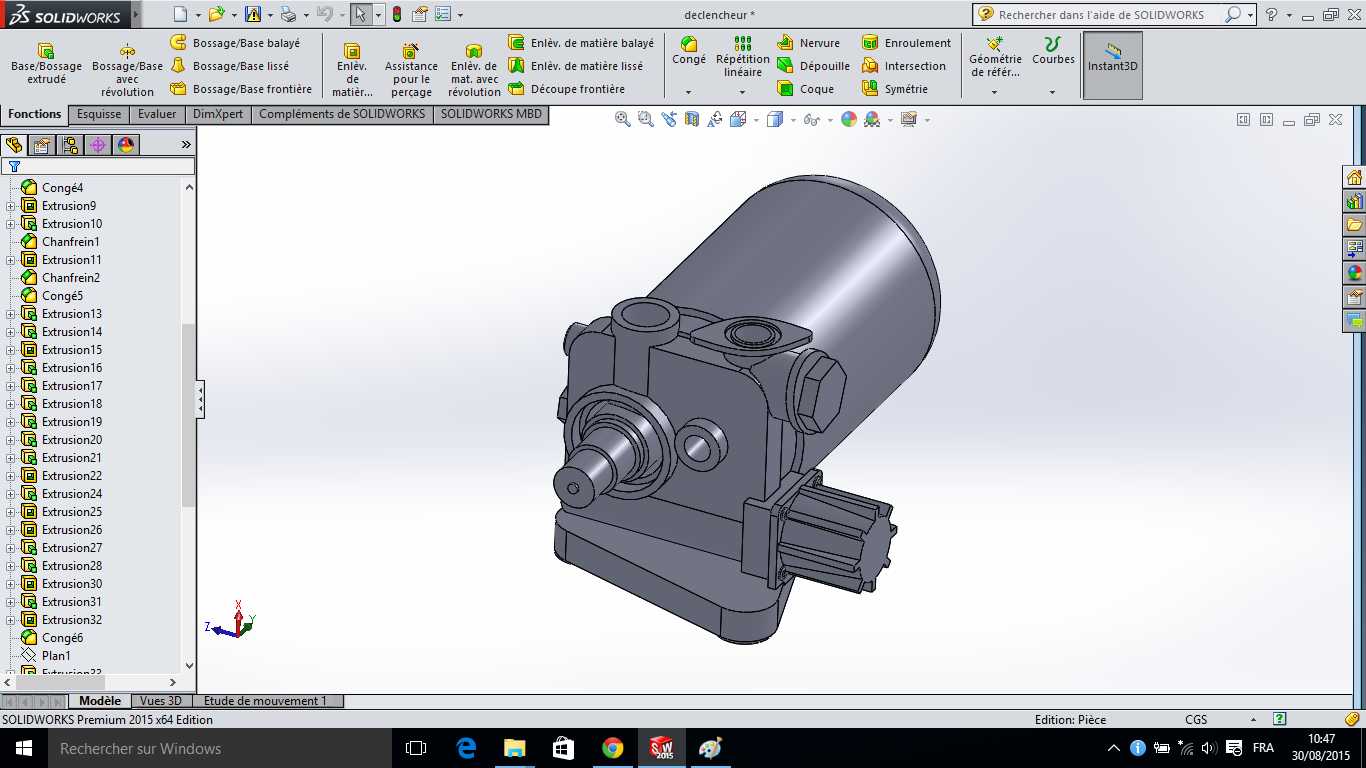Screen dimensions: 1366x768
Task: Click the Symétrie command
Action: [895, 89]
